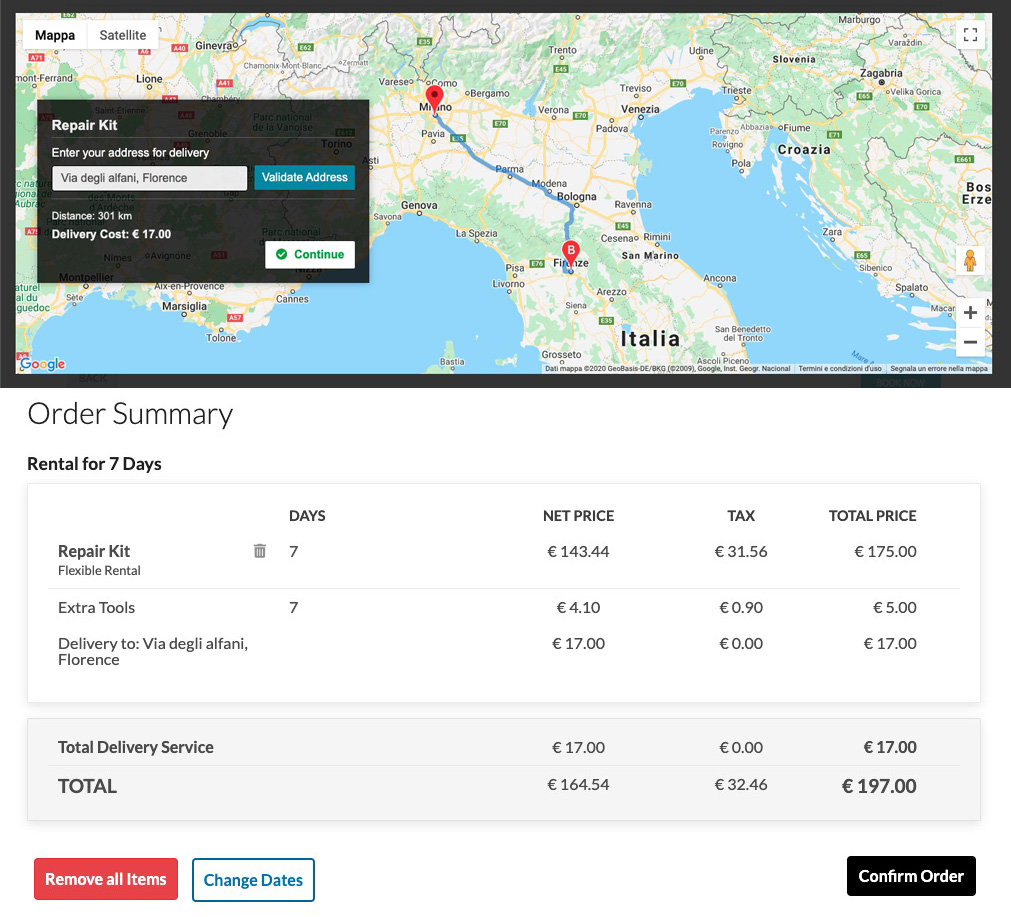This screenshot has height=917, width=1011.
Task: Zoom in the map with plus button
Action: 969,313
